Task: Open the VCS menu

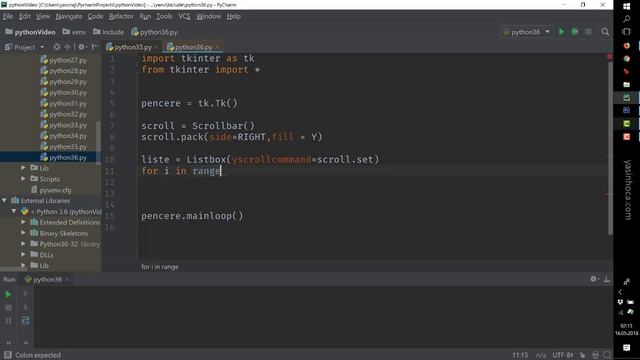Action: [184, 16]
